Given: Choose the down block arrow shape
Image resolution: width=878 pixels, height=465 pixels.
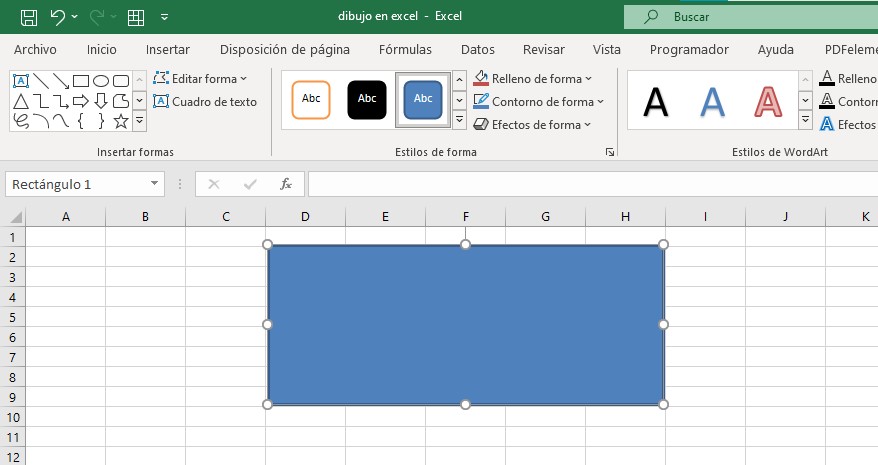Looking at the screenshot, I should pos(101,101).
